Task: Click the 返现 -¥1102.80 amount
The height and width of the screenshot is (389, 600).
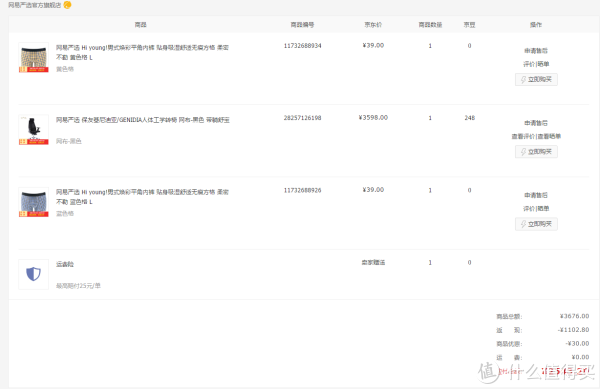Action: [x=573, y=330]
